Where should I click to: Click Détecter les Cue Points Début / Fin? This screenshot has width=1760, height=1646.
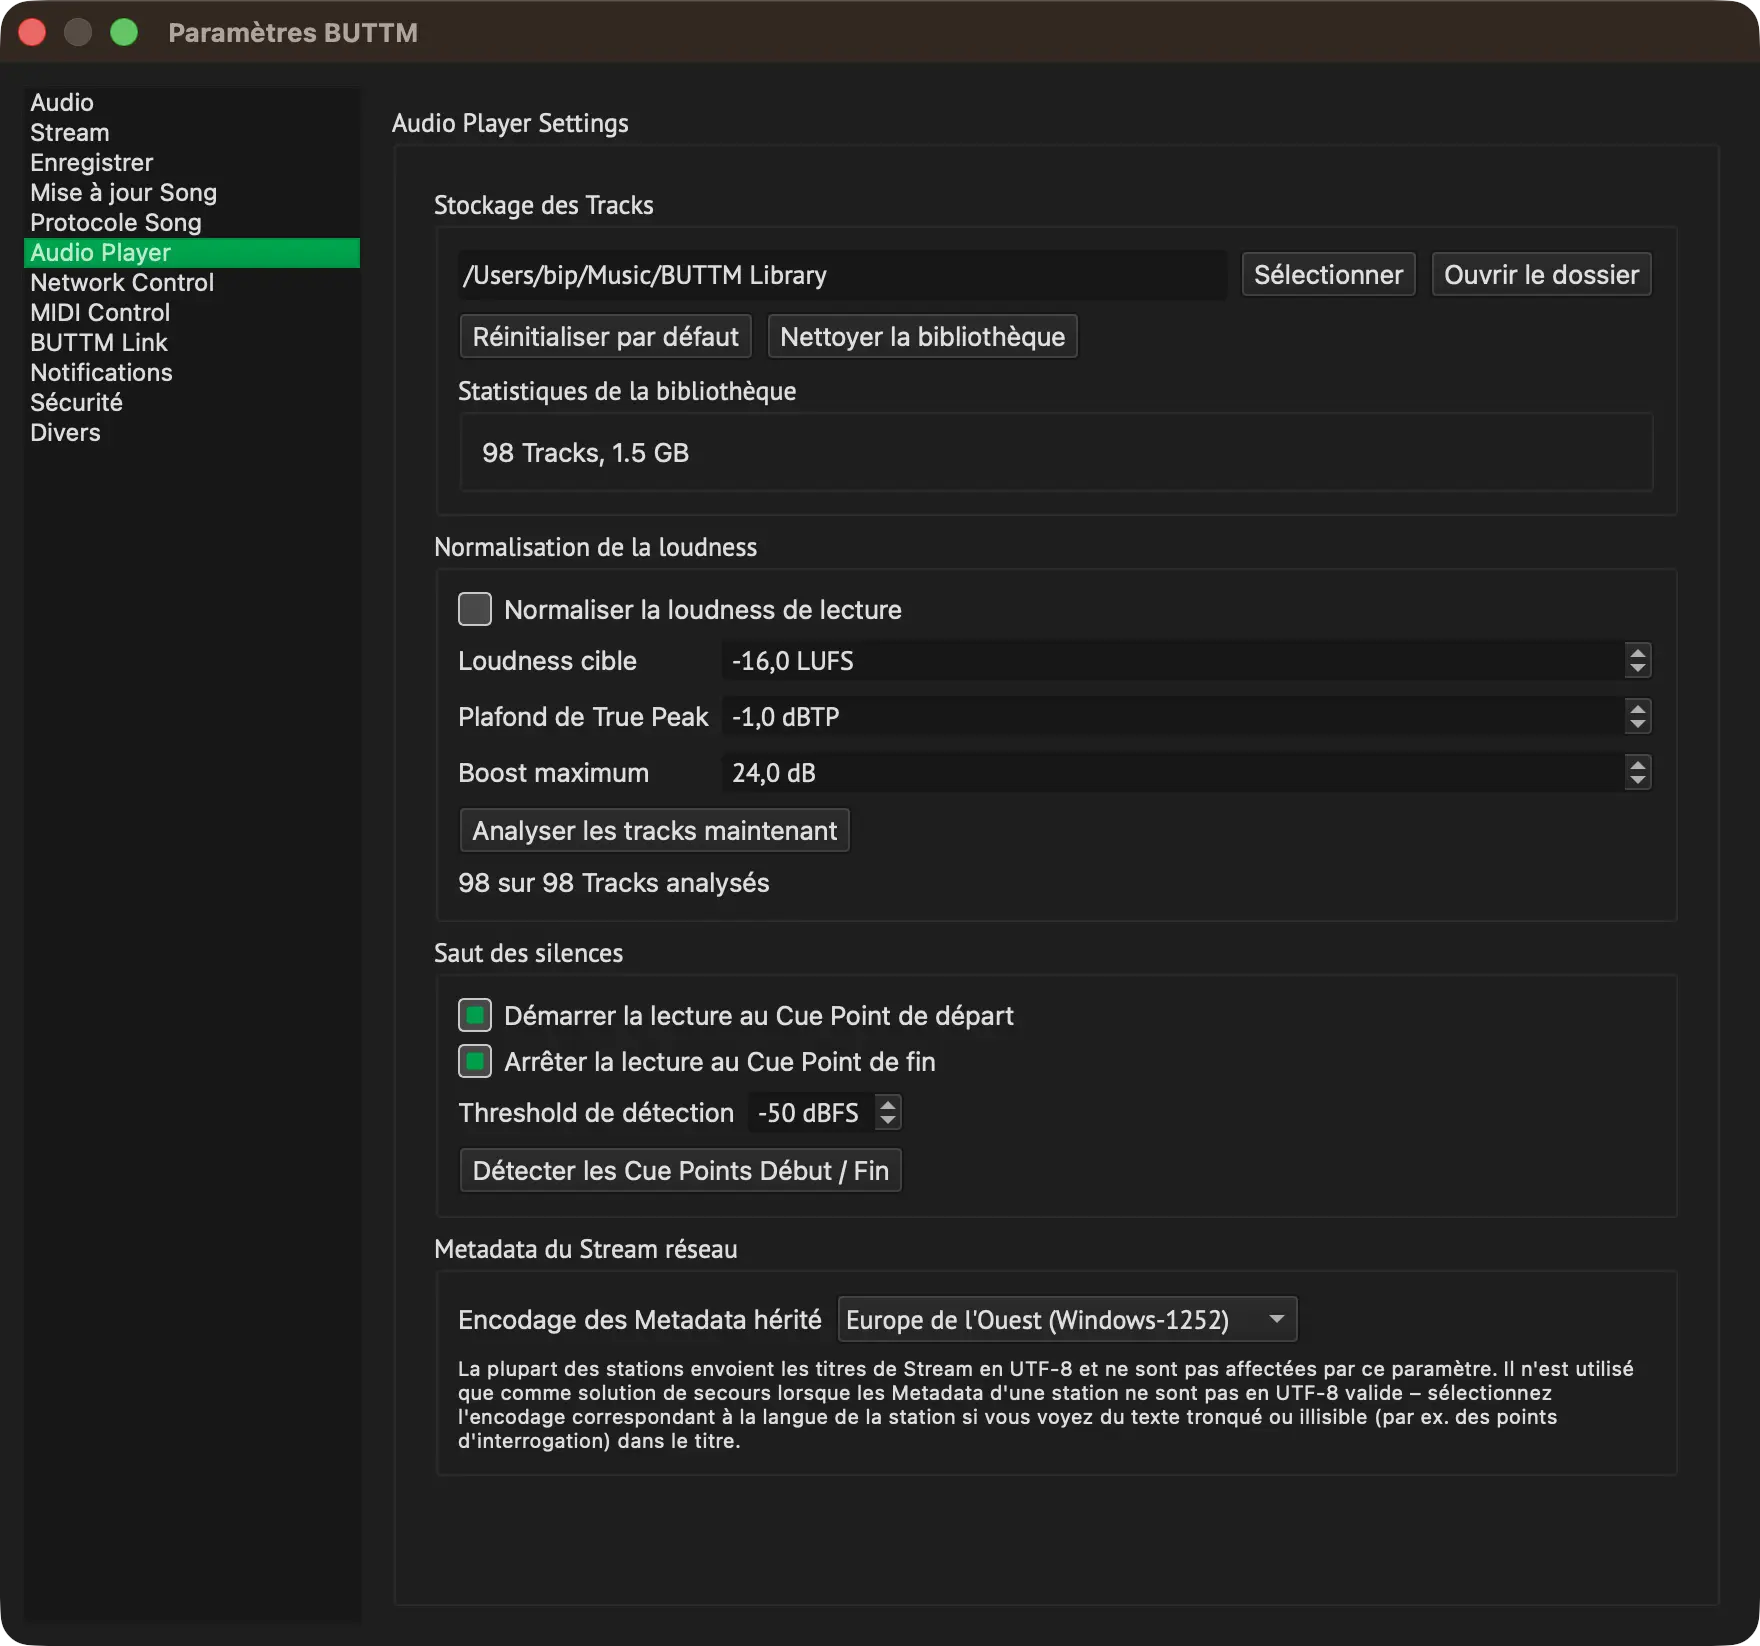coord(680,1171)
